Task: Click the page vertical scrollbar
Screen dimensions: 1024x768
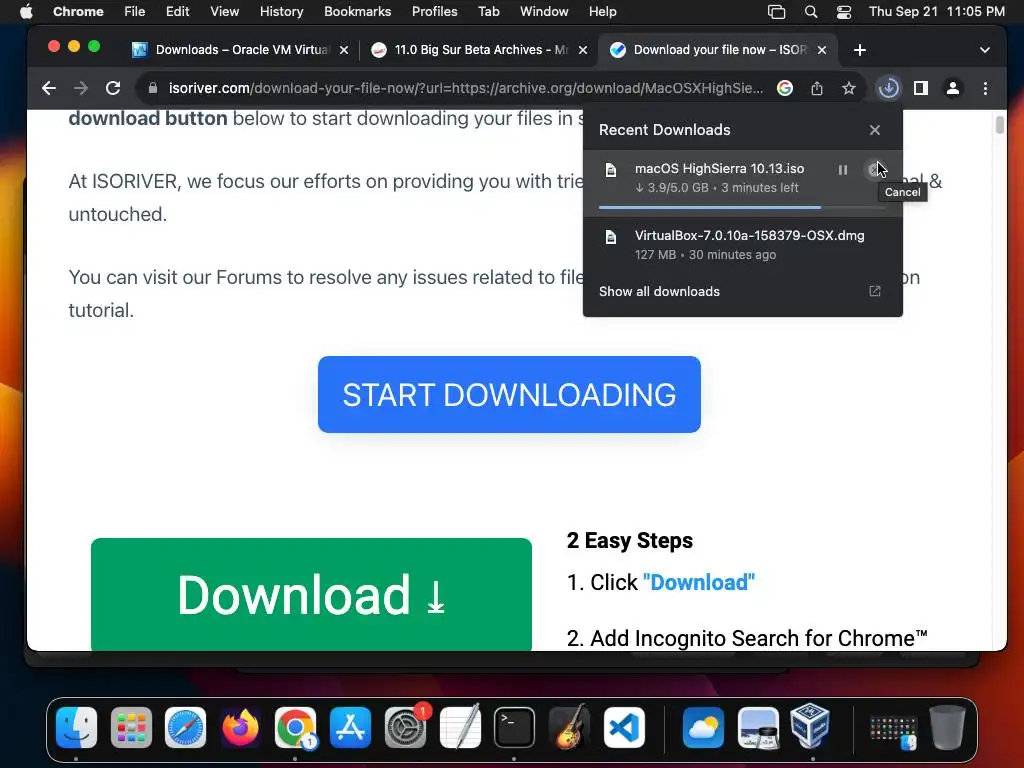Action: 999,123
